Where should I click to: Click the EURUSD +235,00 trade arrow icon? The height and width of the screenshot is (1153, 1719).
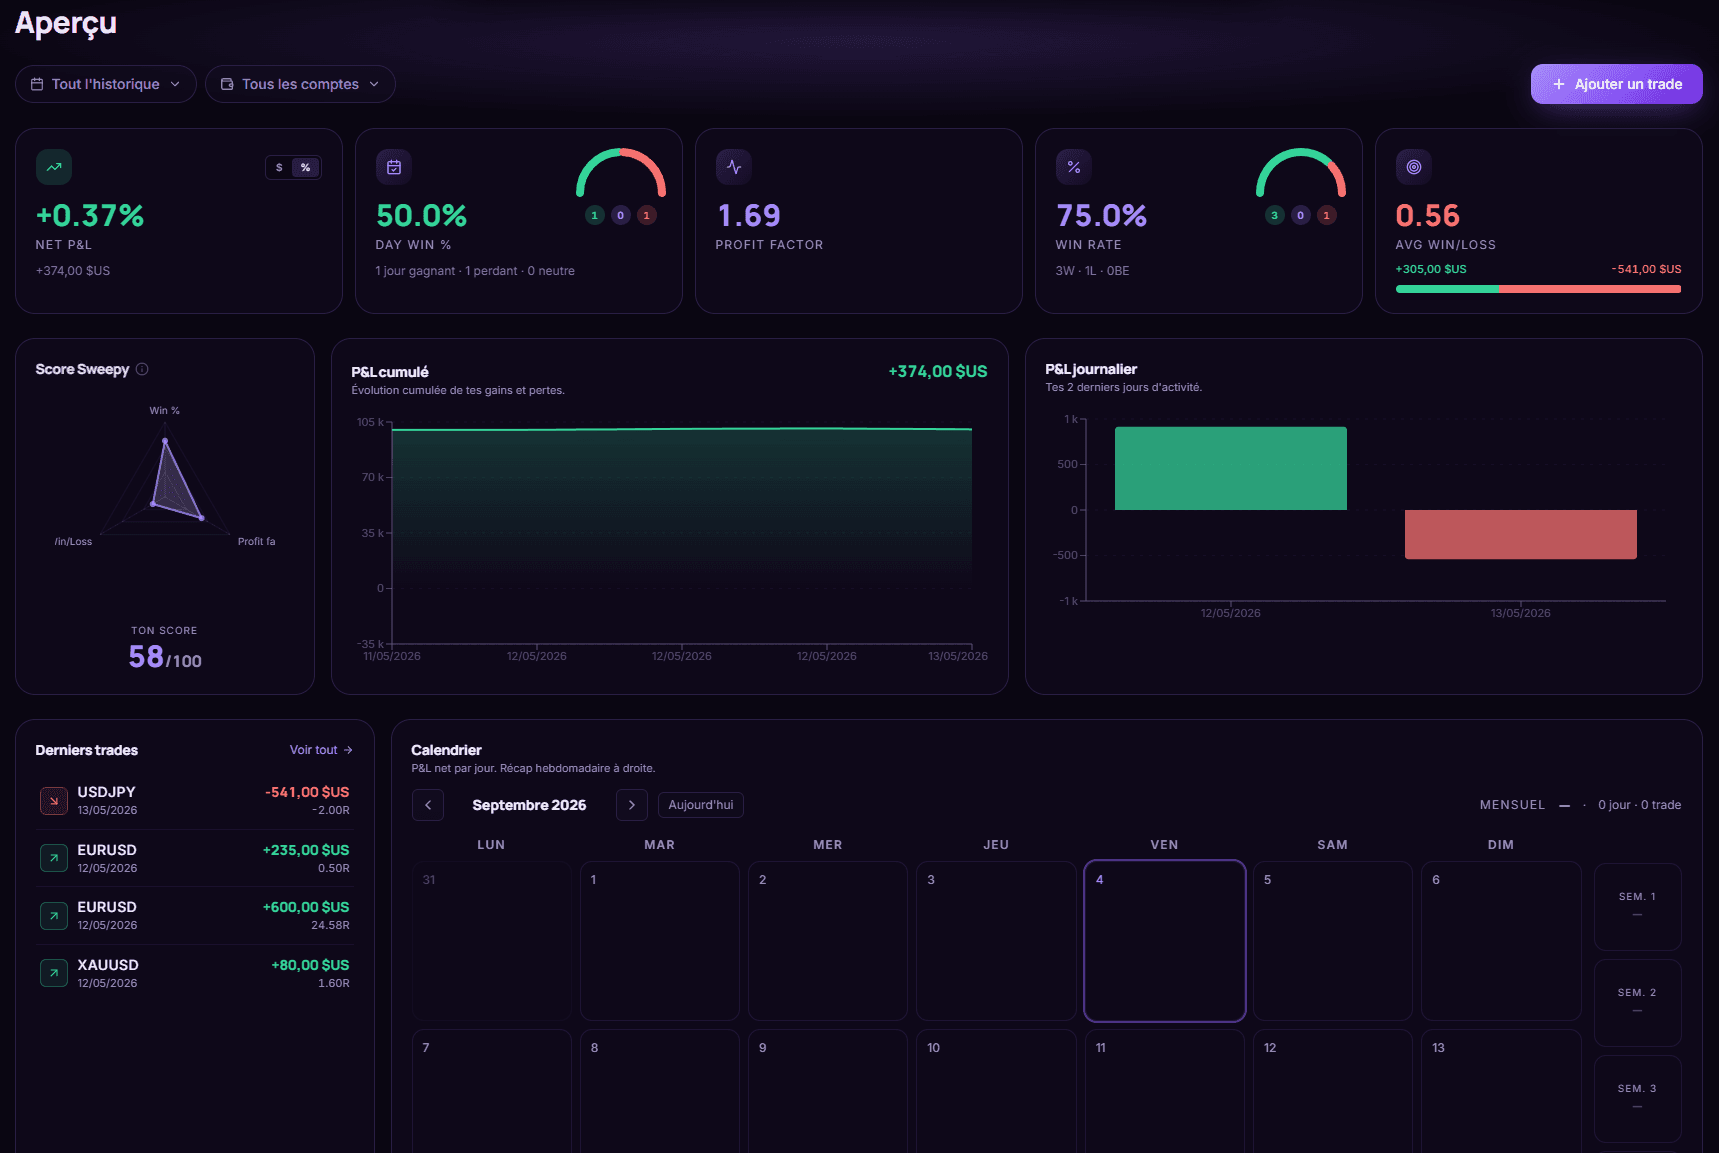click(54, 858)
